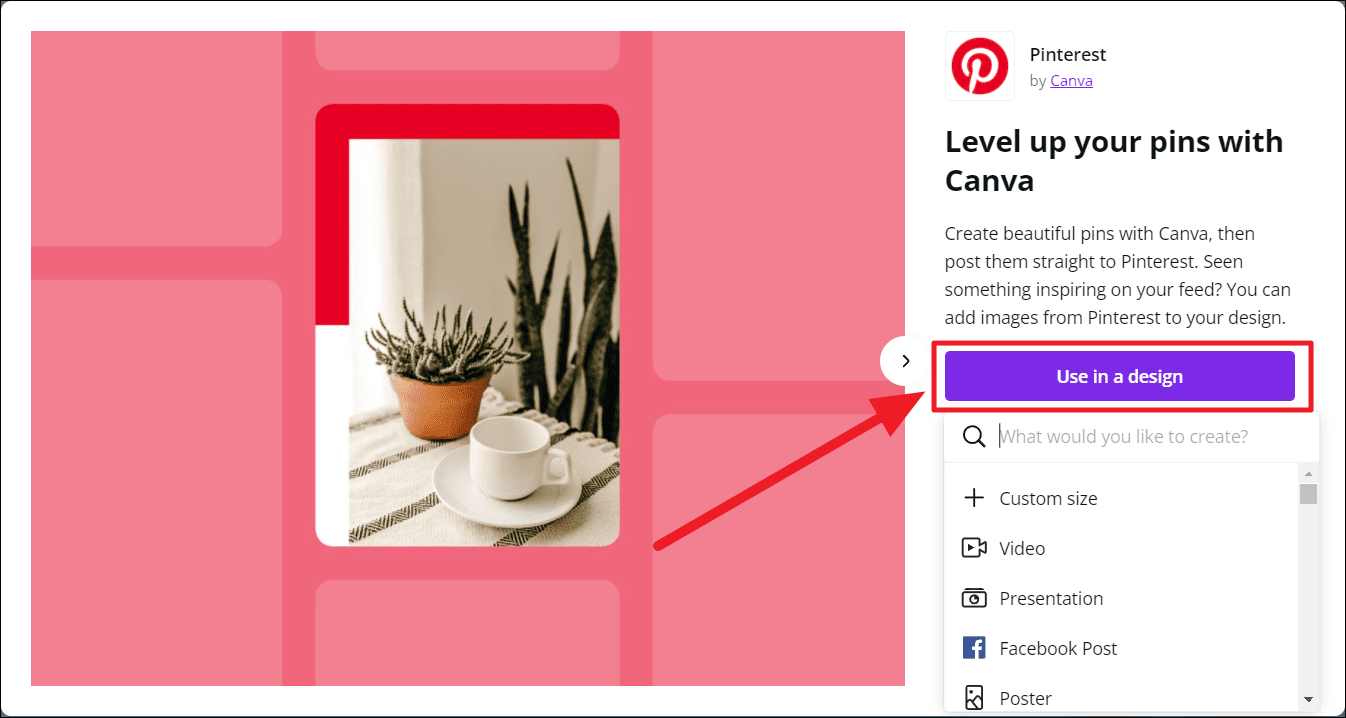Click the Poster icon

click(974, 698)
